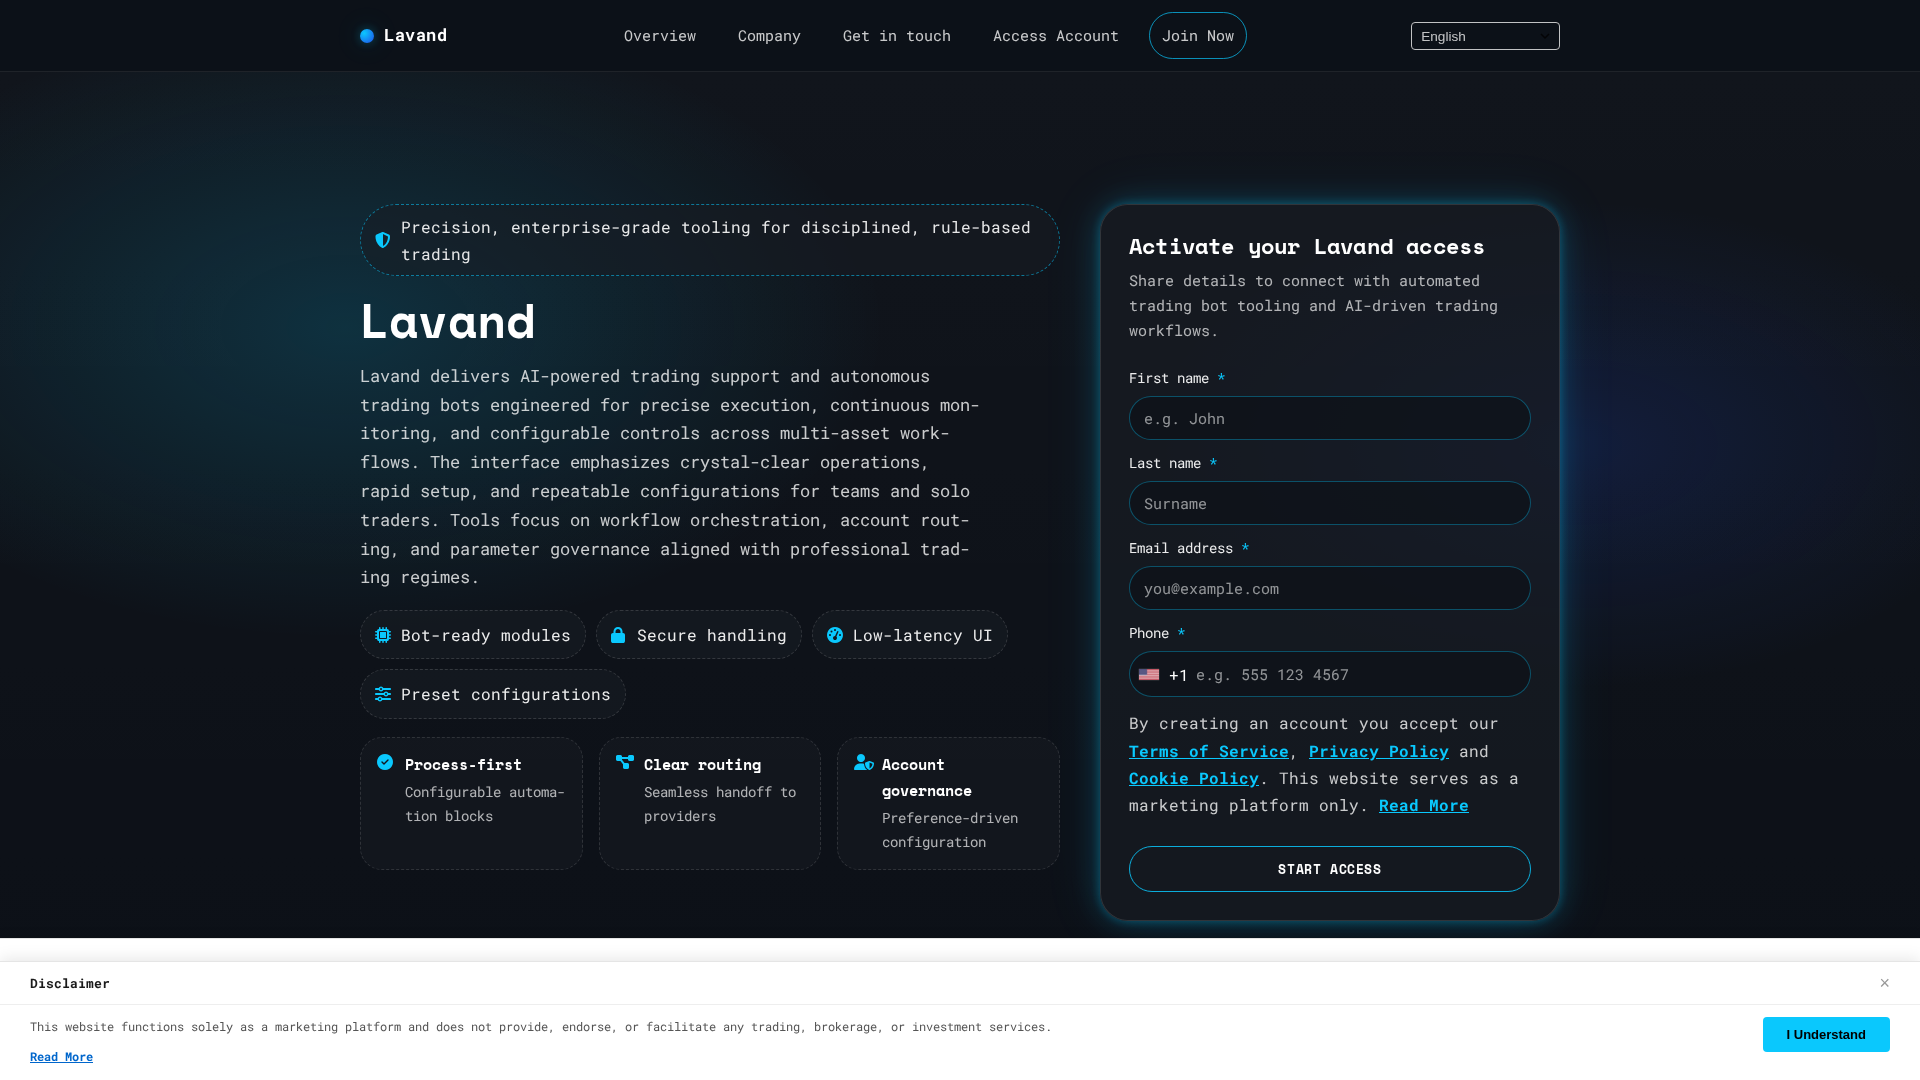The height and width of the screenshot is (1080, 1920).
Task: Click the Low-latency UI chip
Action: pos(910,635)
